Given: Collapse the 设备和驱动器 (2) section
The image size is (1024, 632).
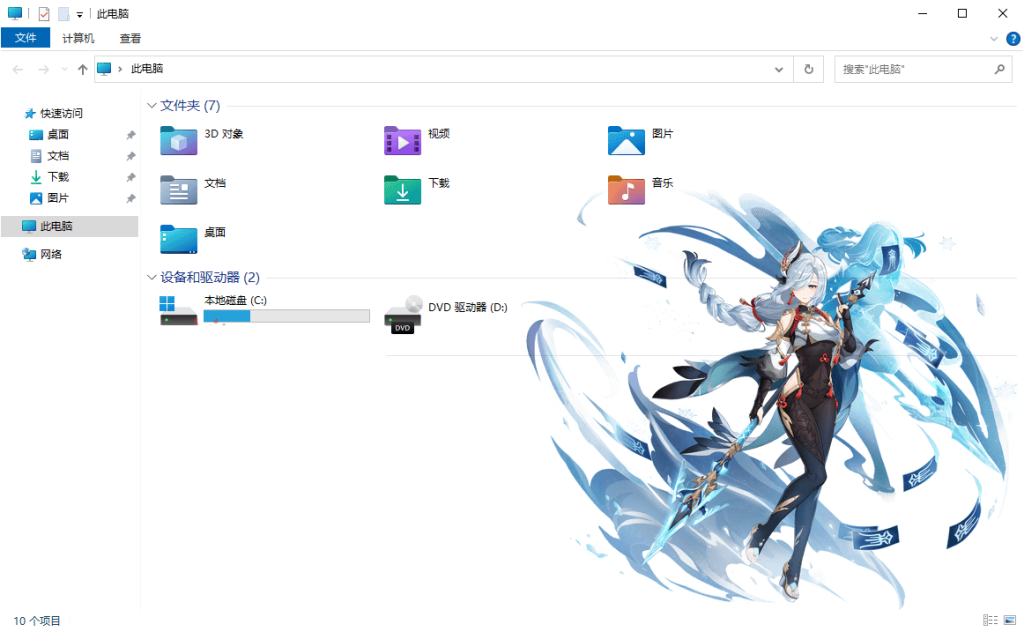Looking at the screenshot, I should (x=151, y=277).
